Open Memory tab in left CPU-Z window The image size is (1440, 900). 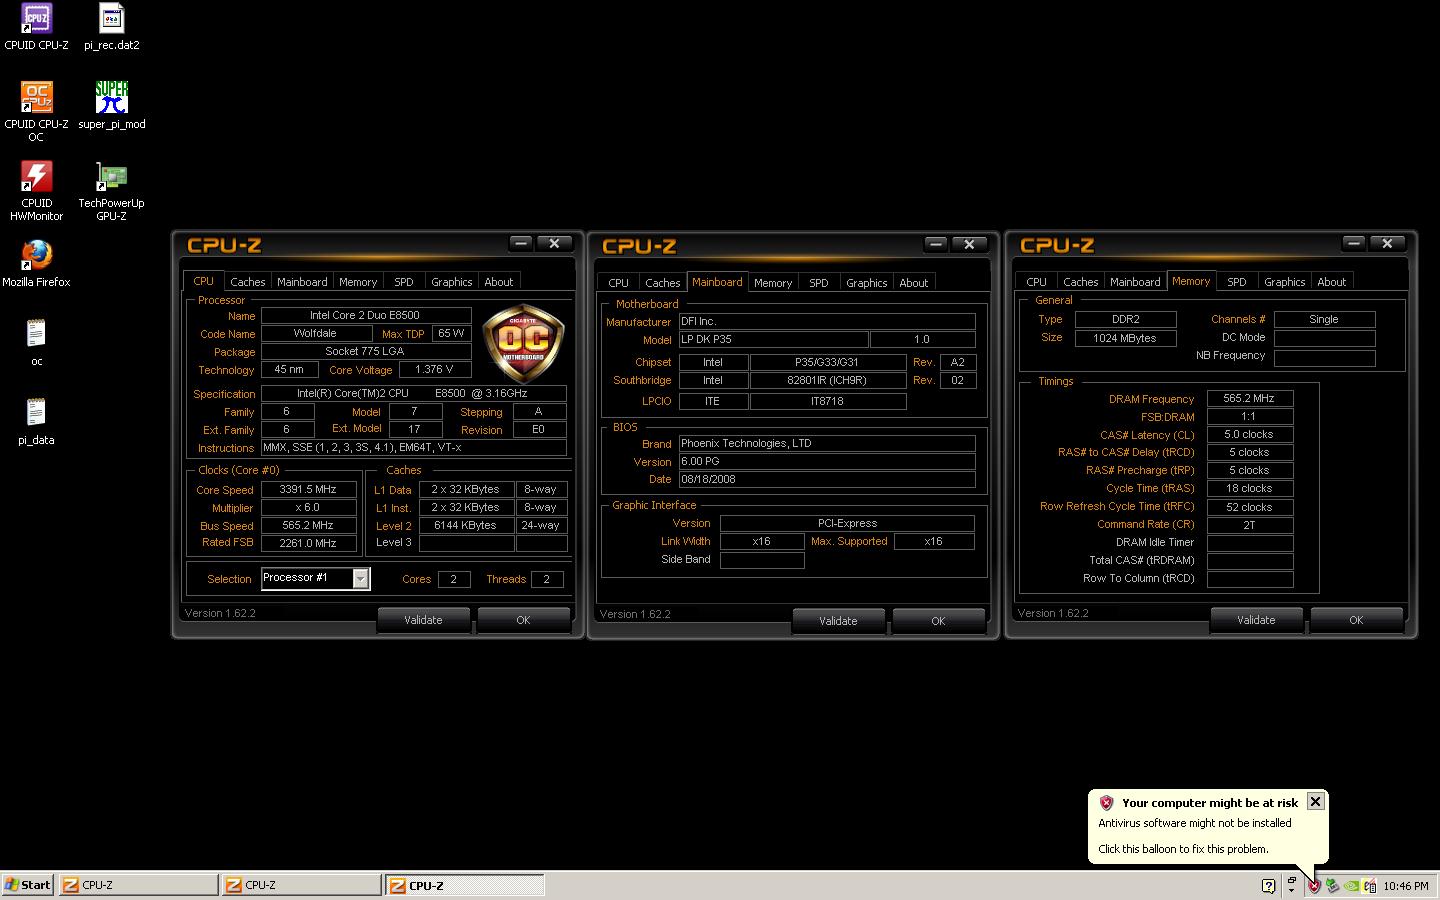coord(358,282)
